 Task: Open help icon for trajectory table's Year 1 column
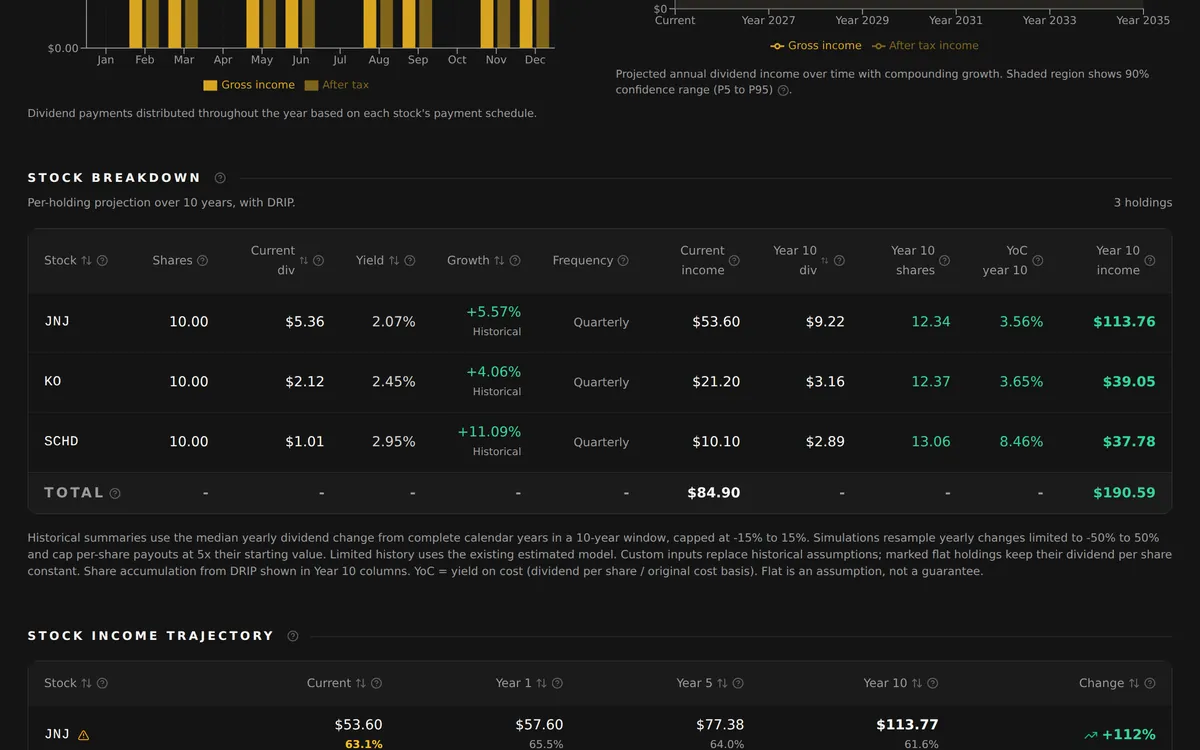pyautogui.click(x=557, y=684)
